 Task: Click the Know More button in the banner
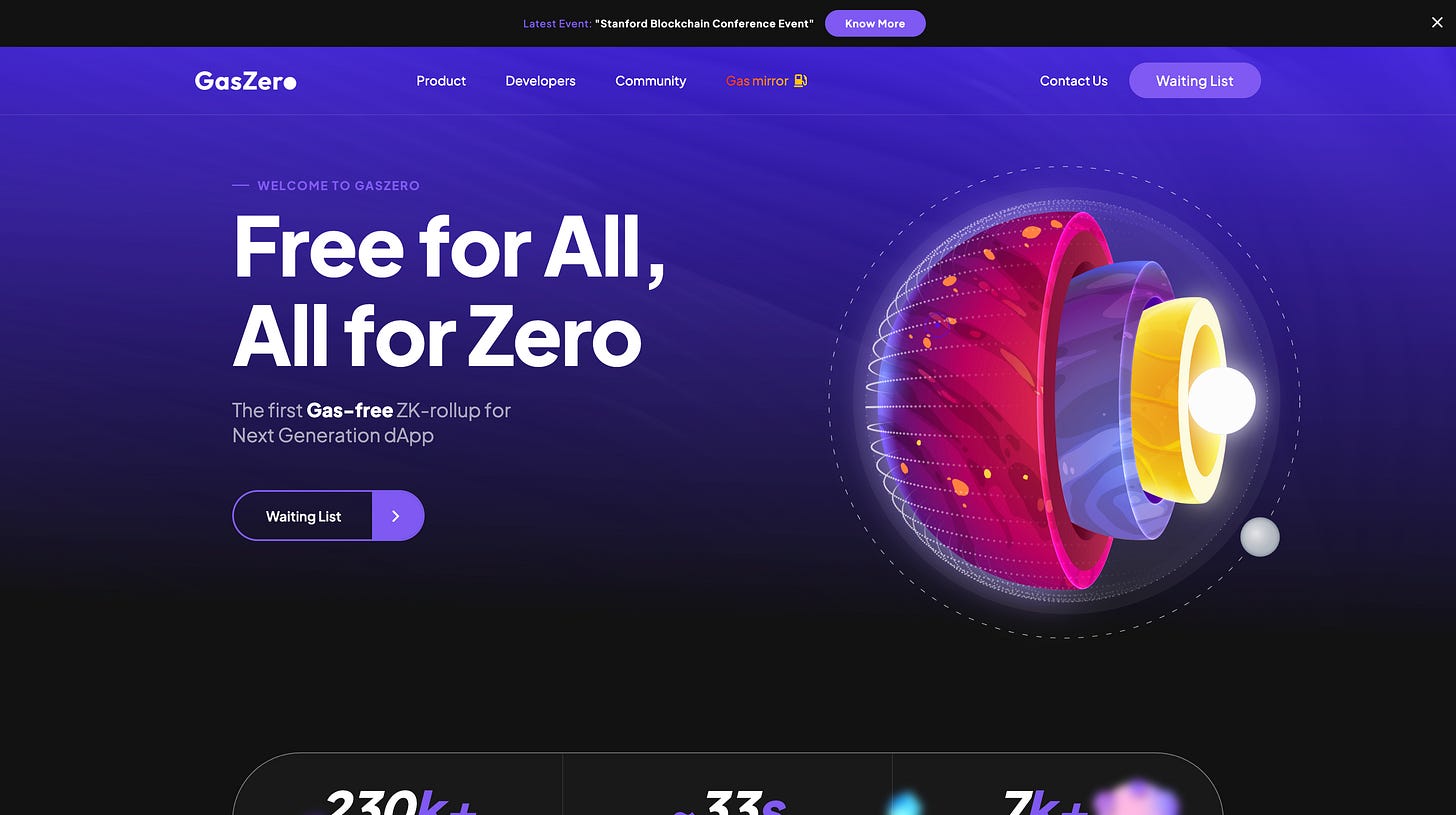click(875, 23)
